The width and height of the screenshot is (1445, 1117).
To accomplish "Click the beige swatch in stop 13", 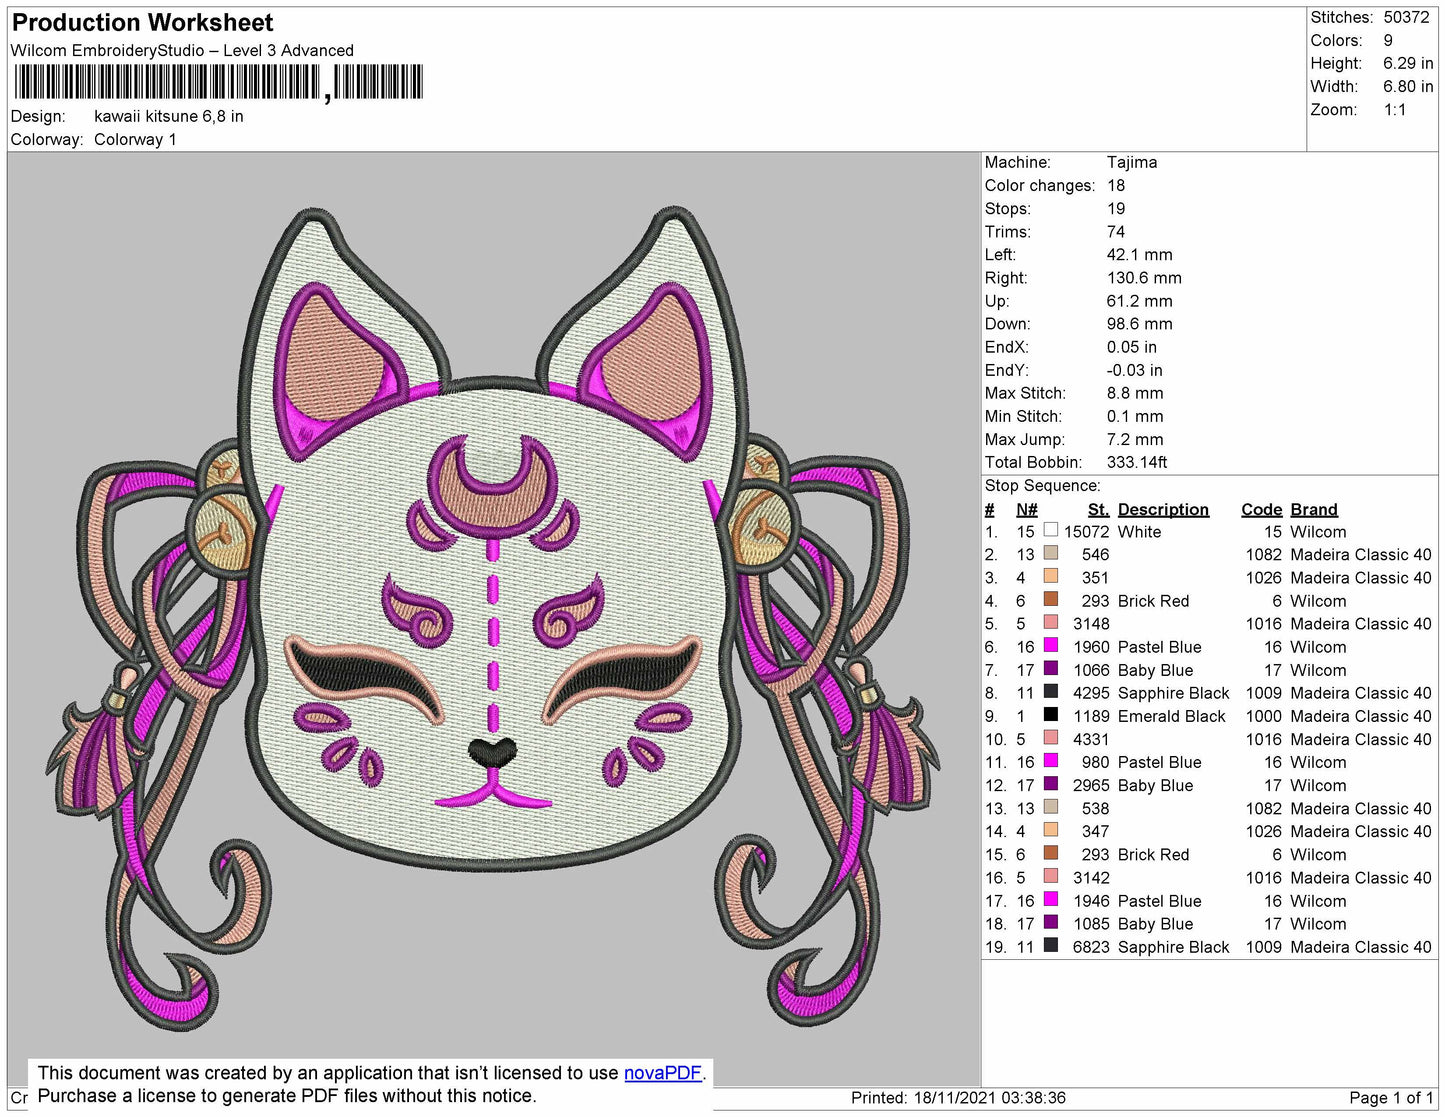I will click(1051, 807).
